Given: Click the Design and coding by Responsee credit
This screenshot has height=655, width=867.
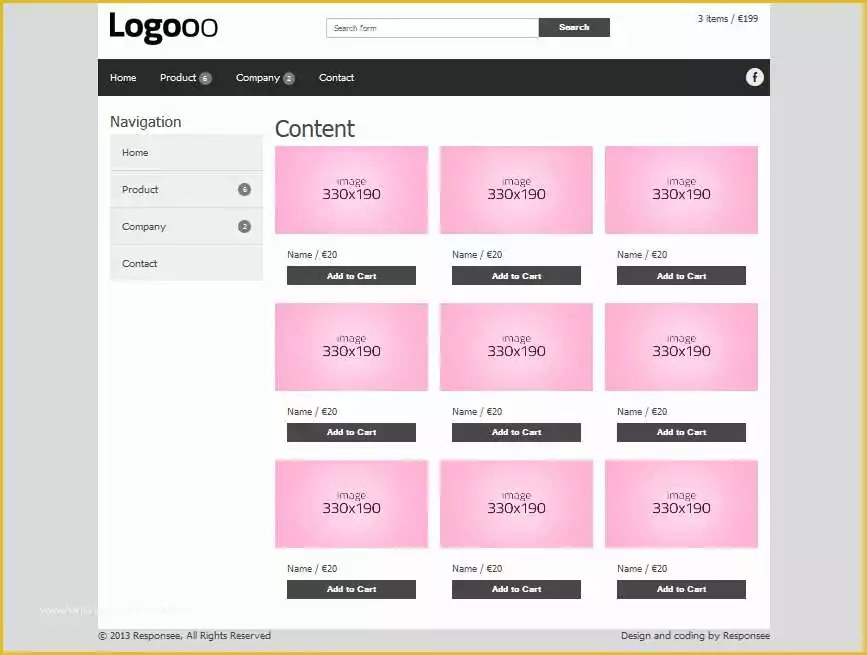Looking at the screenshot, I should coord(695,635).
